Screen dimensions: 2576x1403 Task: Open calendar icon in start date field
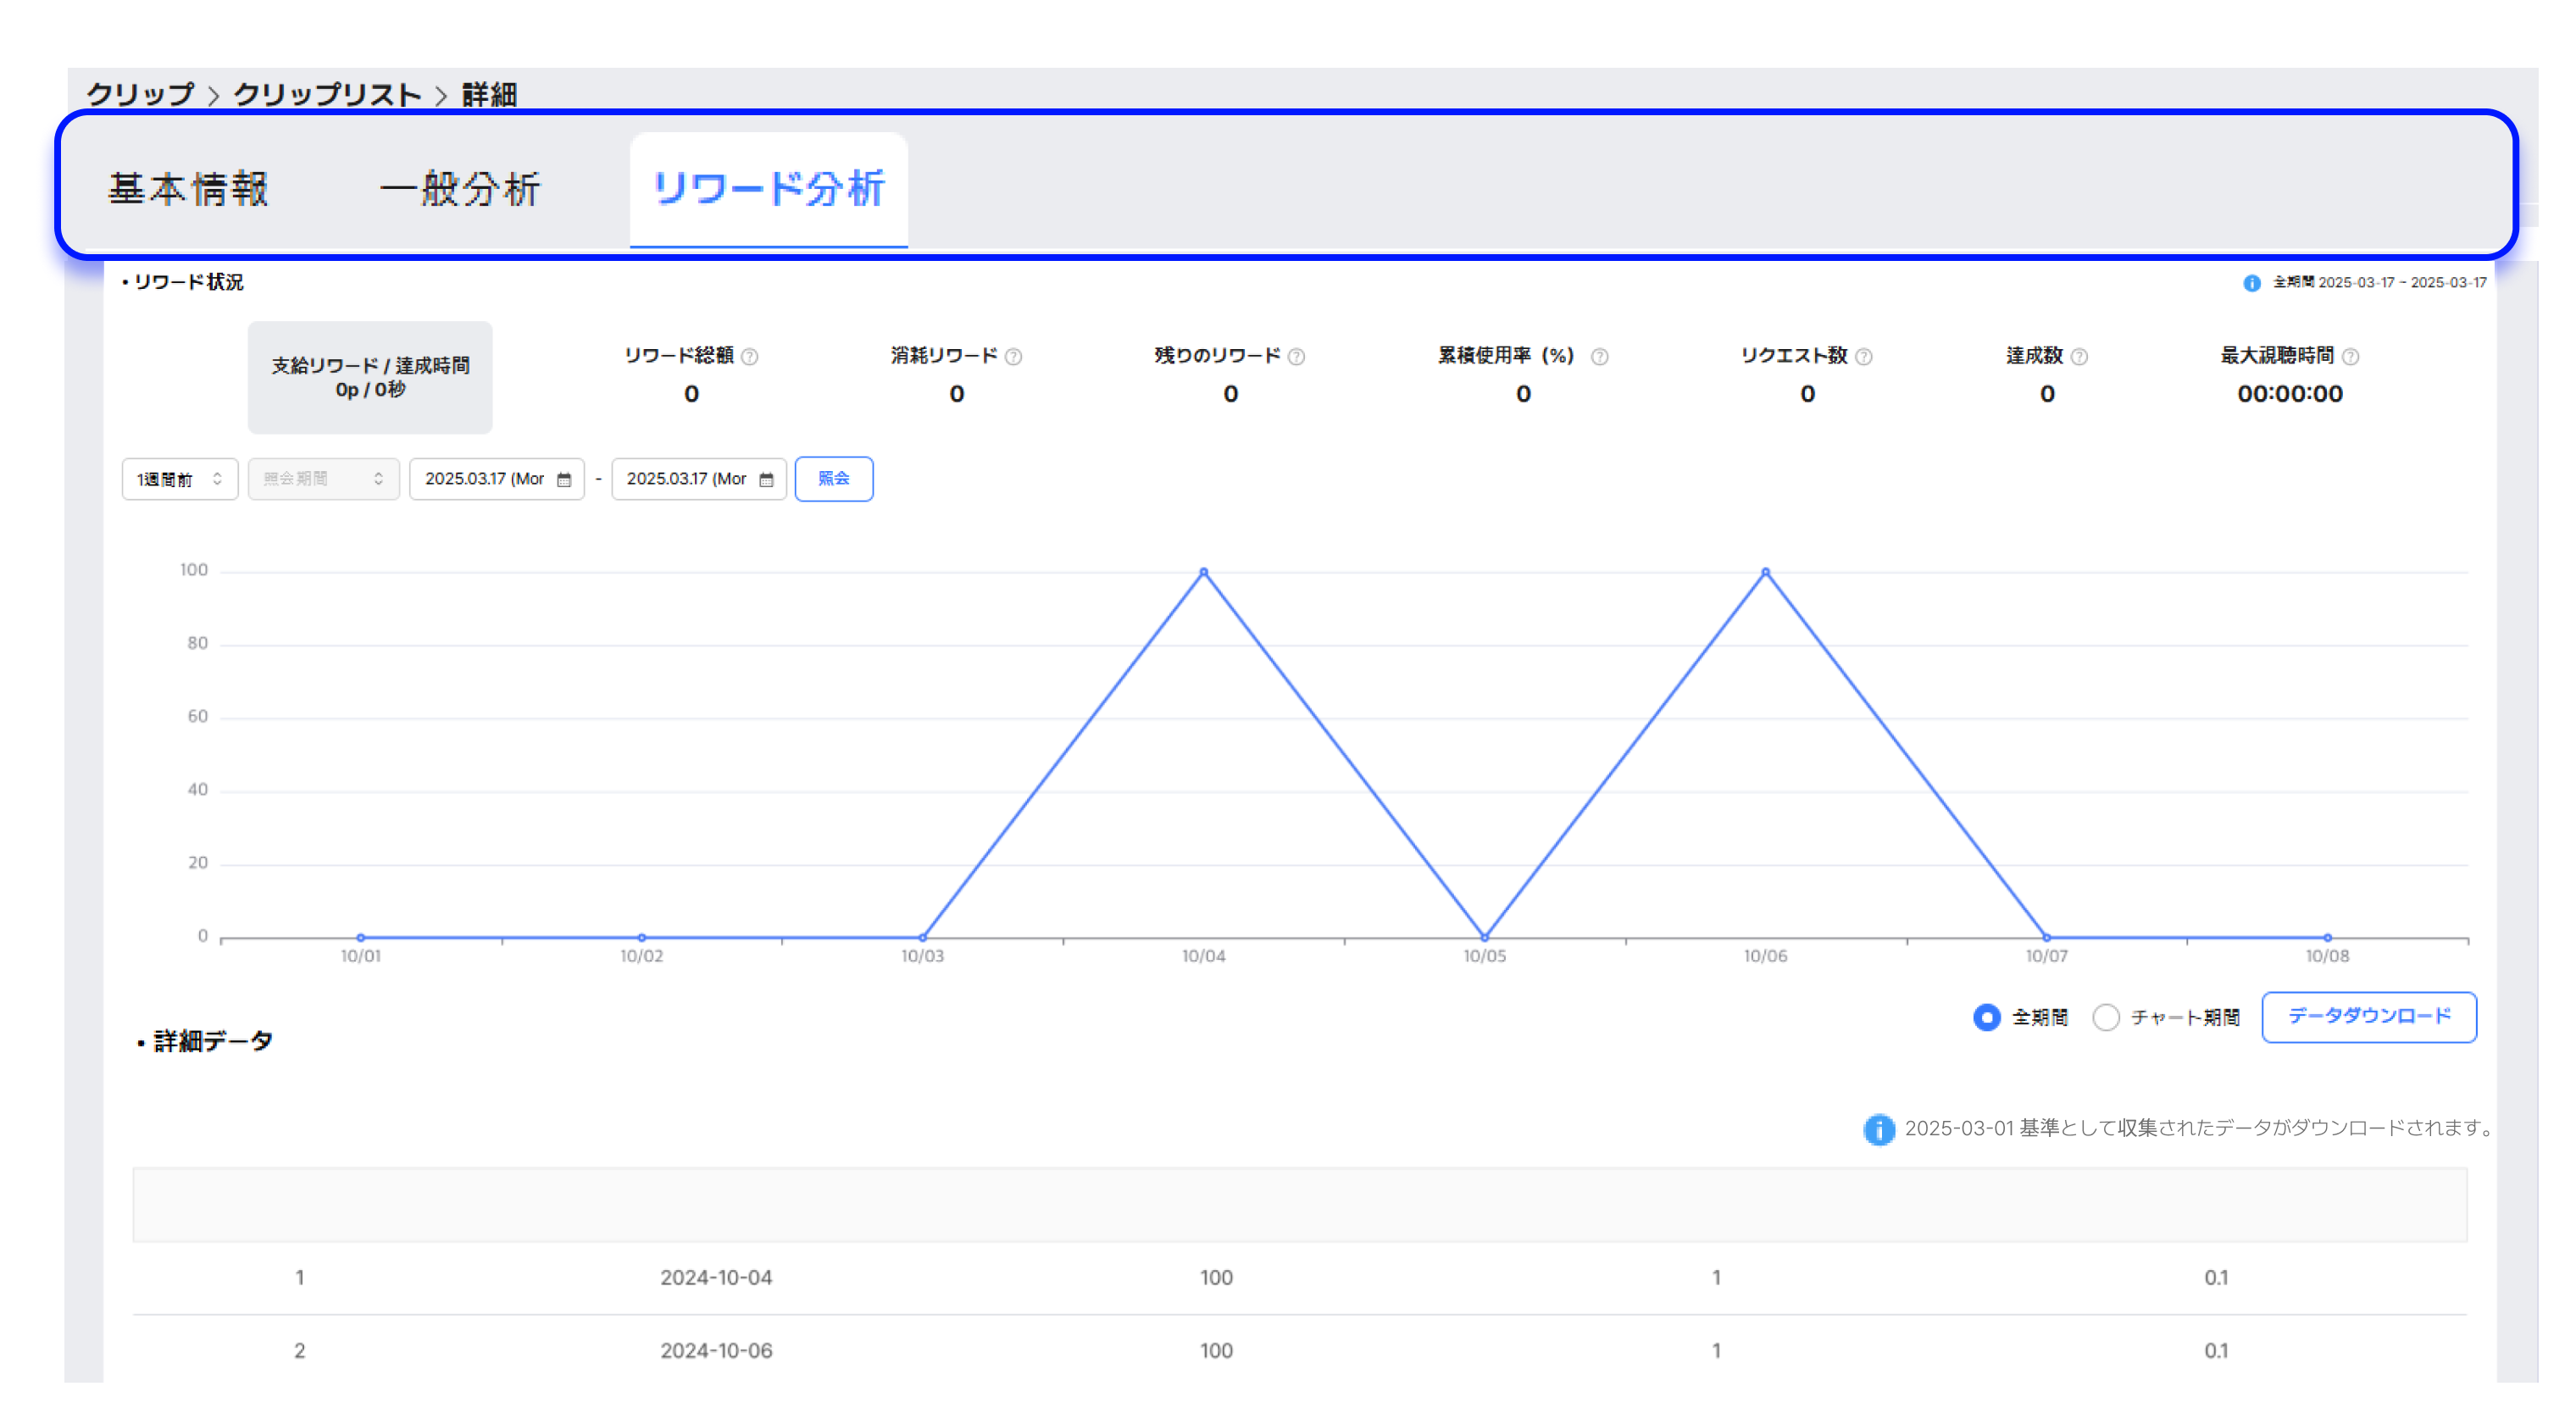564,480
